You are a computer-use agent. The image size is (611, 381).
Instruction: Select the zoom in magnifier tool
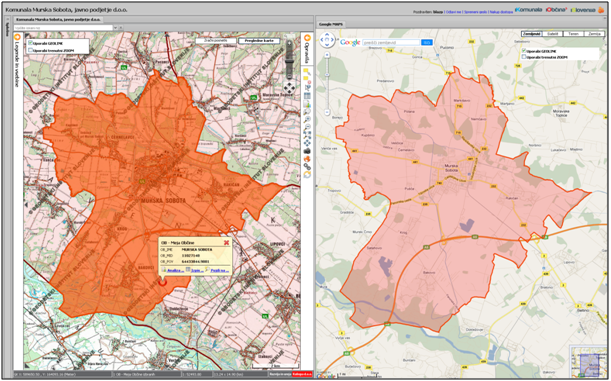(307, 120)
